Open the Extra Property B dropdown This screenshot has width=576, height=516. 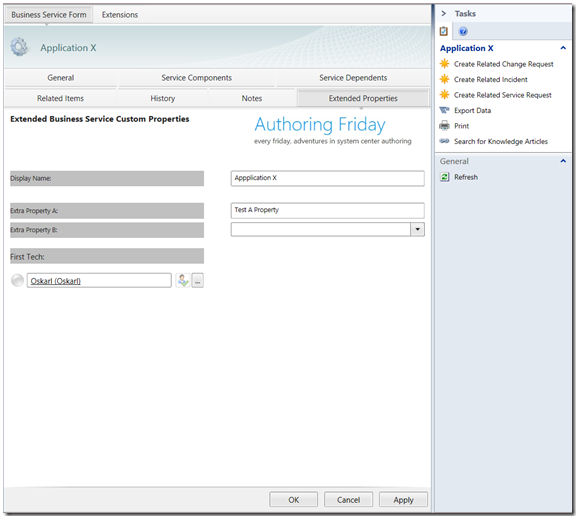[417, 230]
